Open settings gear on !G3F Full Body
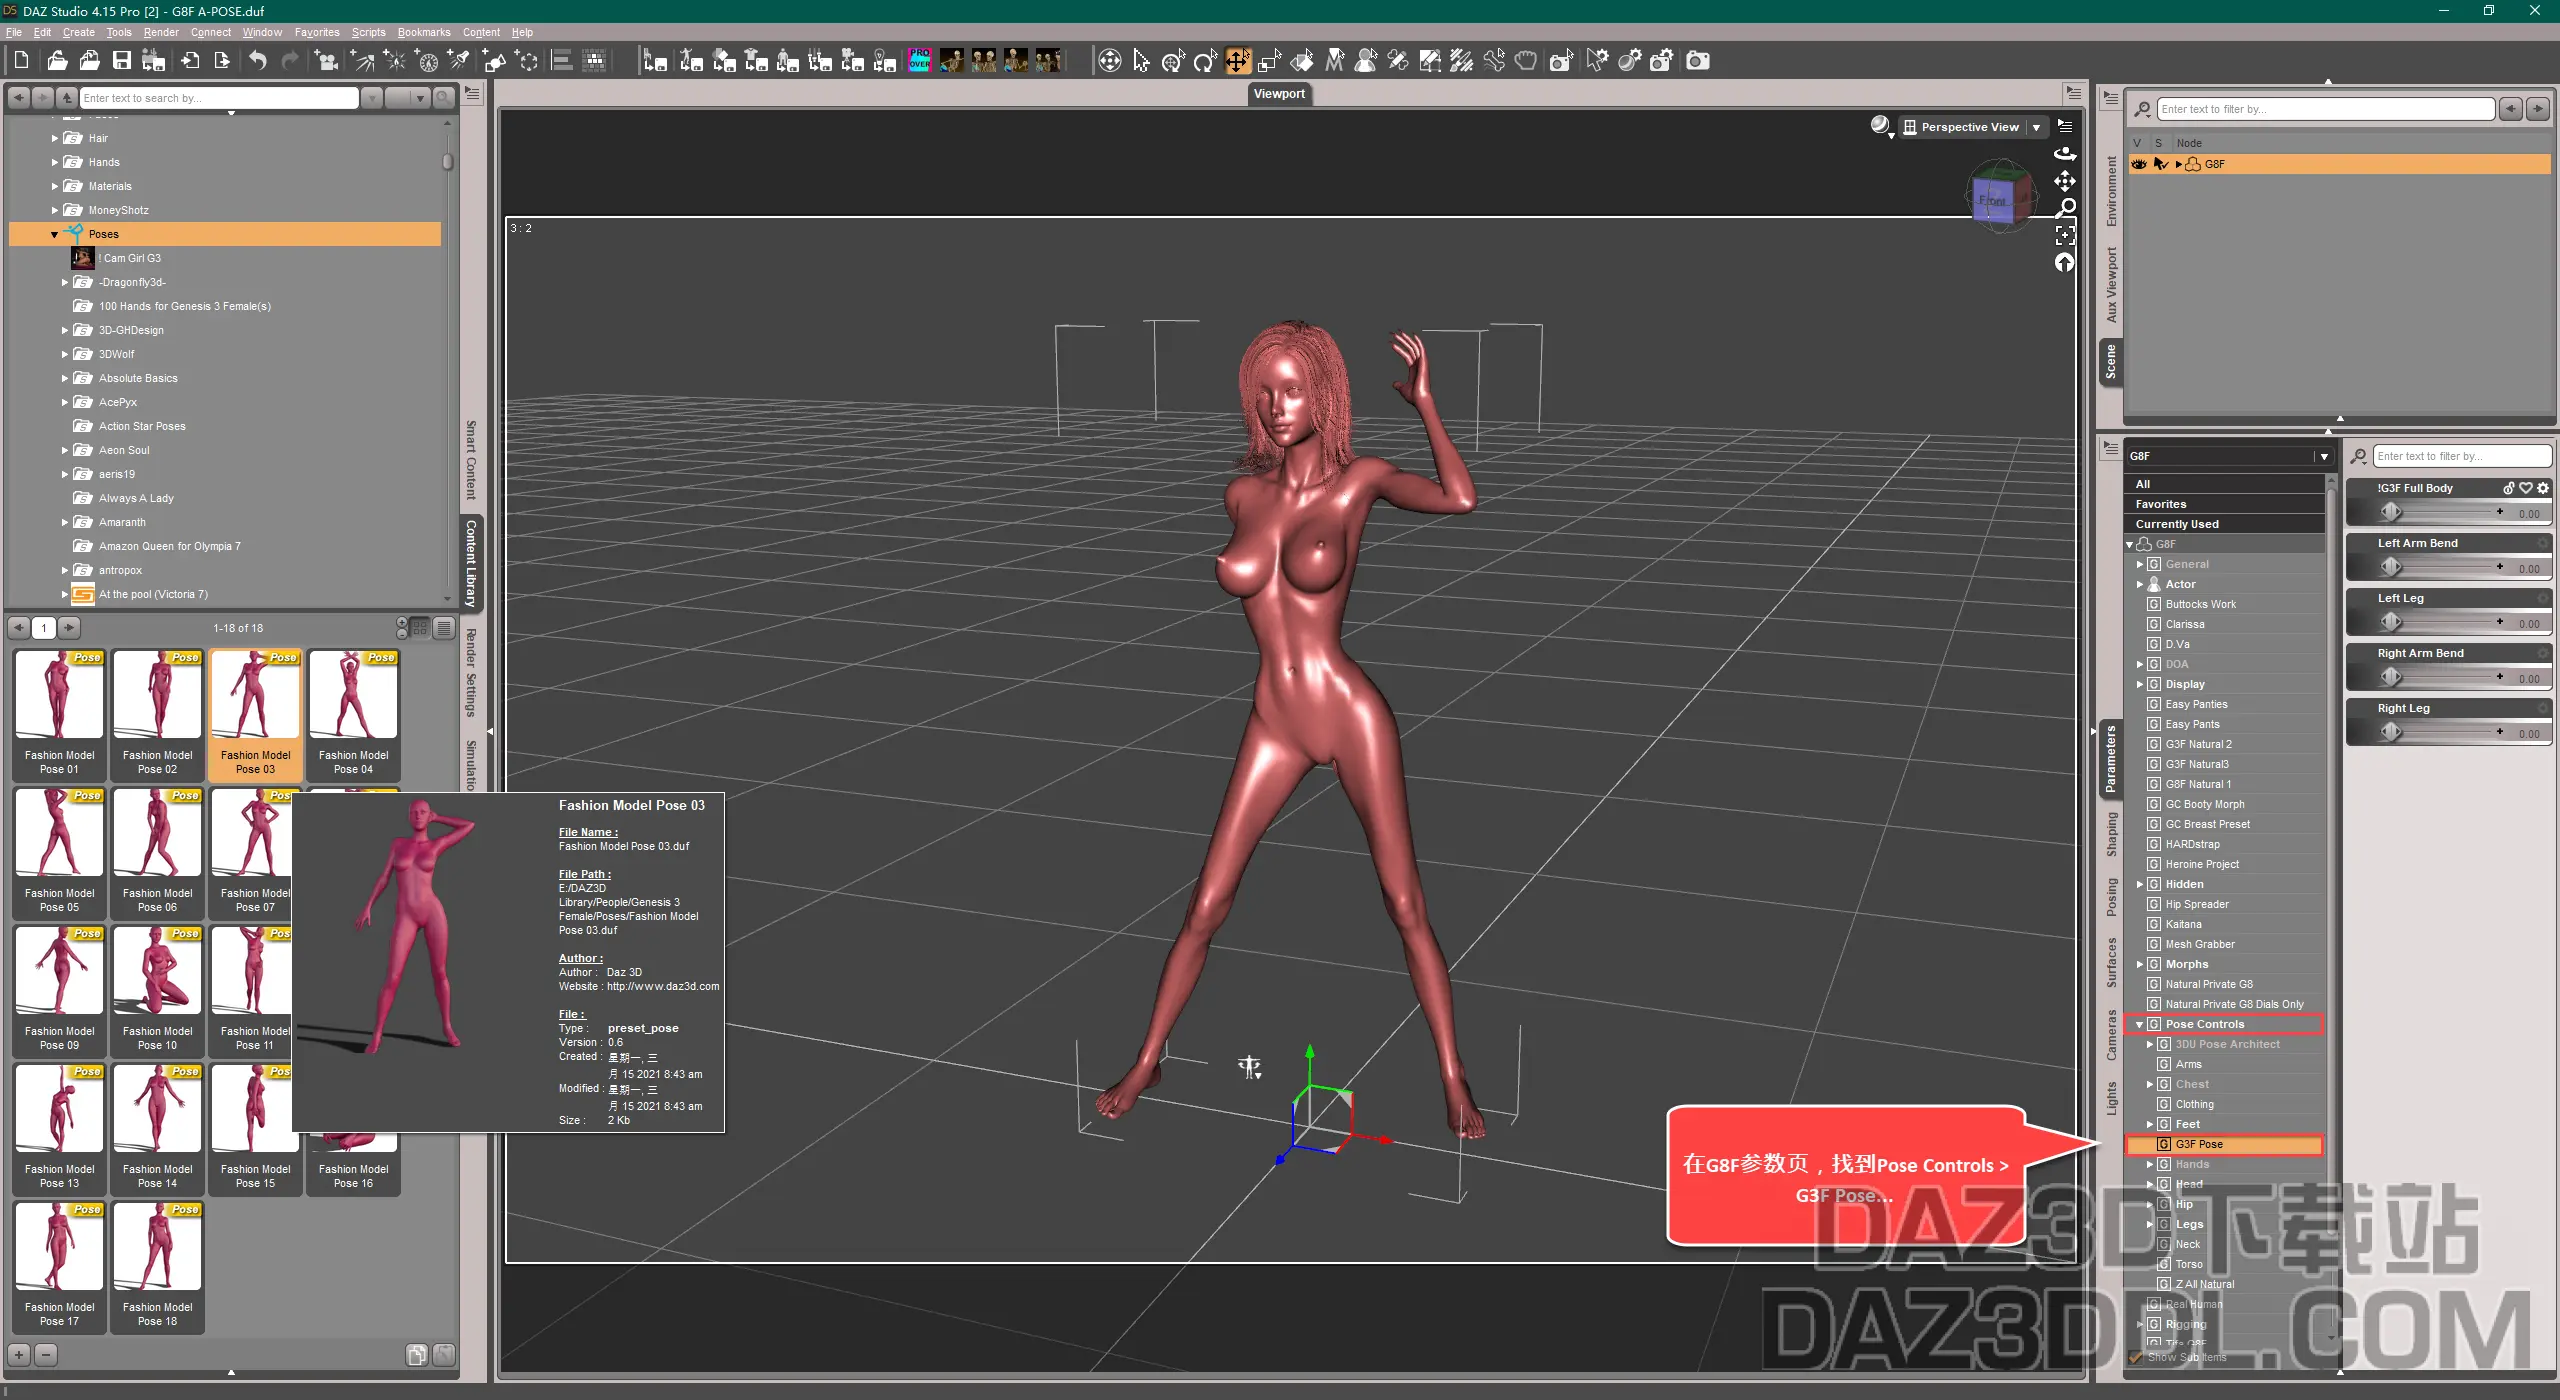This screenshot has width=2560, height=1400. coord(2543,488)
